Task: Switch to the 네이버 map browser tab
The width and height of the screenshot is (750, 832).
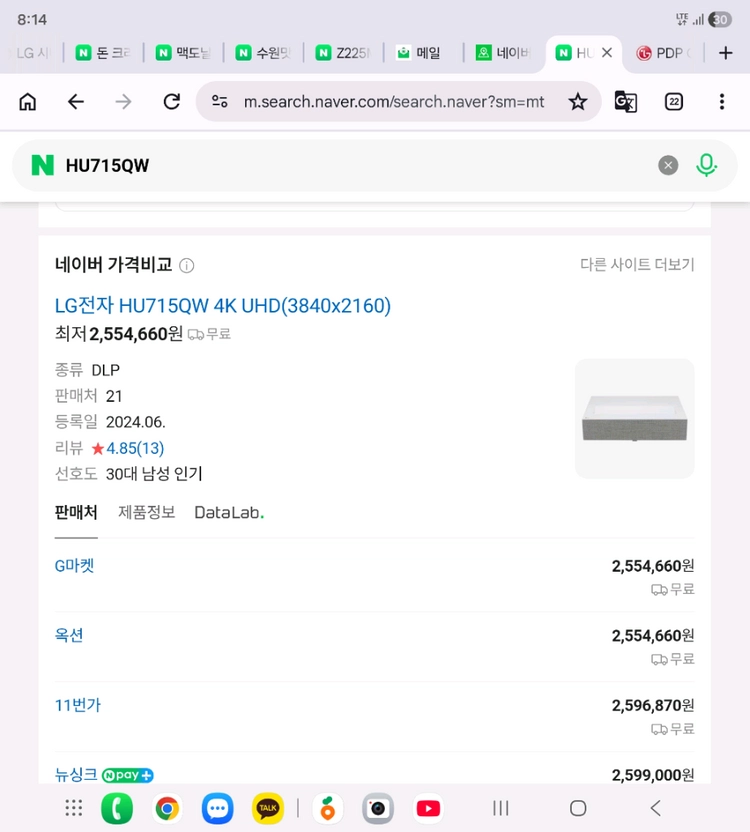Action: tap(503, 53)
